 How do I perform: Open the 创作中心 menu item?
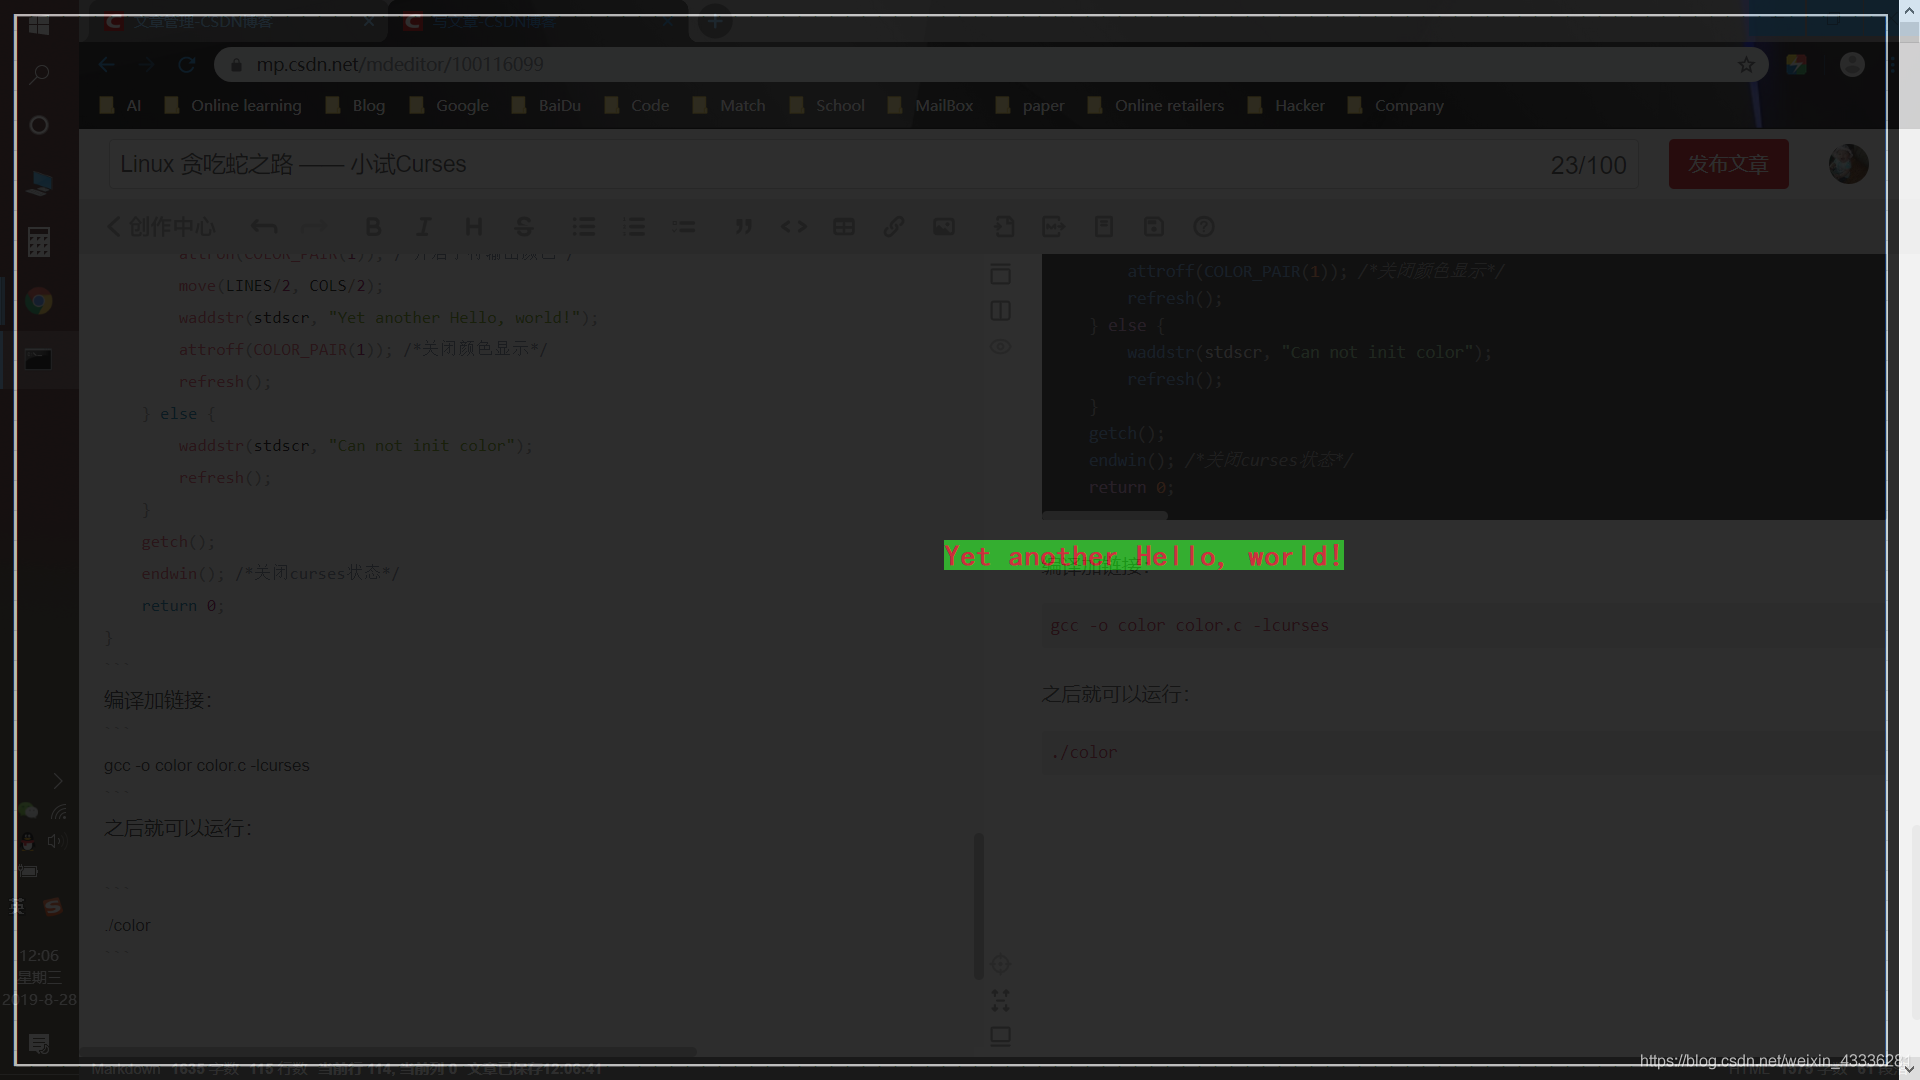[160, 225]
